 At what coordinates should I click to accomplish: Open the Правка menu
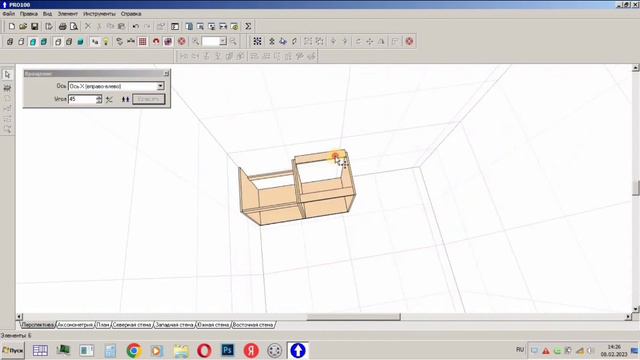29,14
